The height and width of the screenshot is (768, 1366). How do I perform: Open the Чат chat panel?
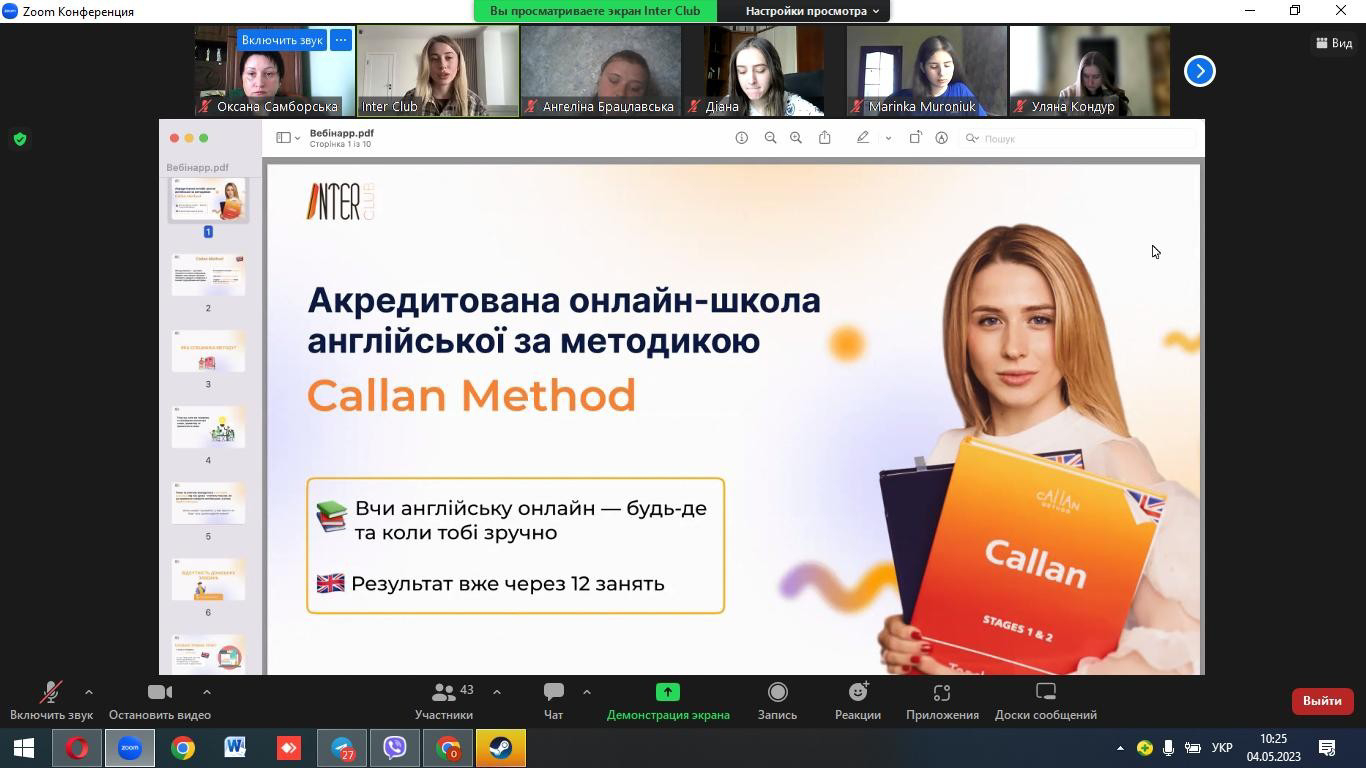[x=553, y=700]
